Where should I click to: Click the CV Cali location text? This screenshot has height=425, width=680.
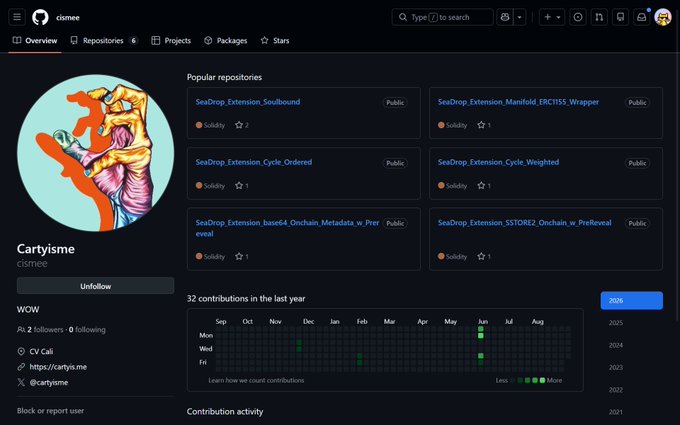[x=41, y=351]
